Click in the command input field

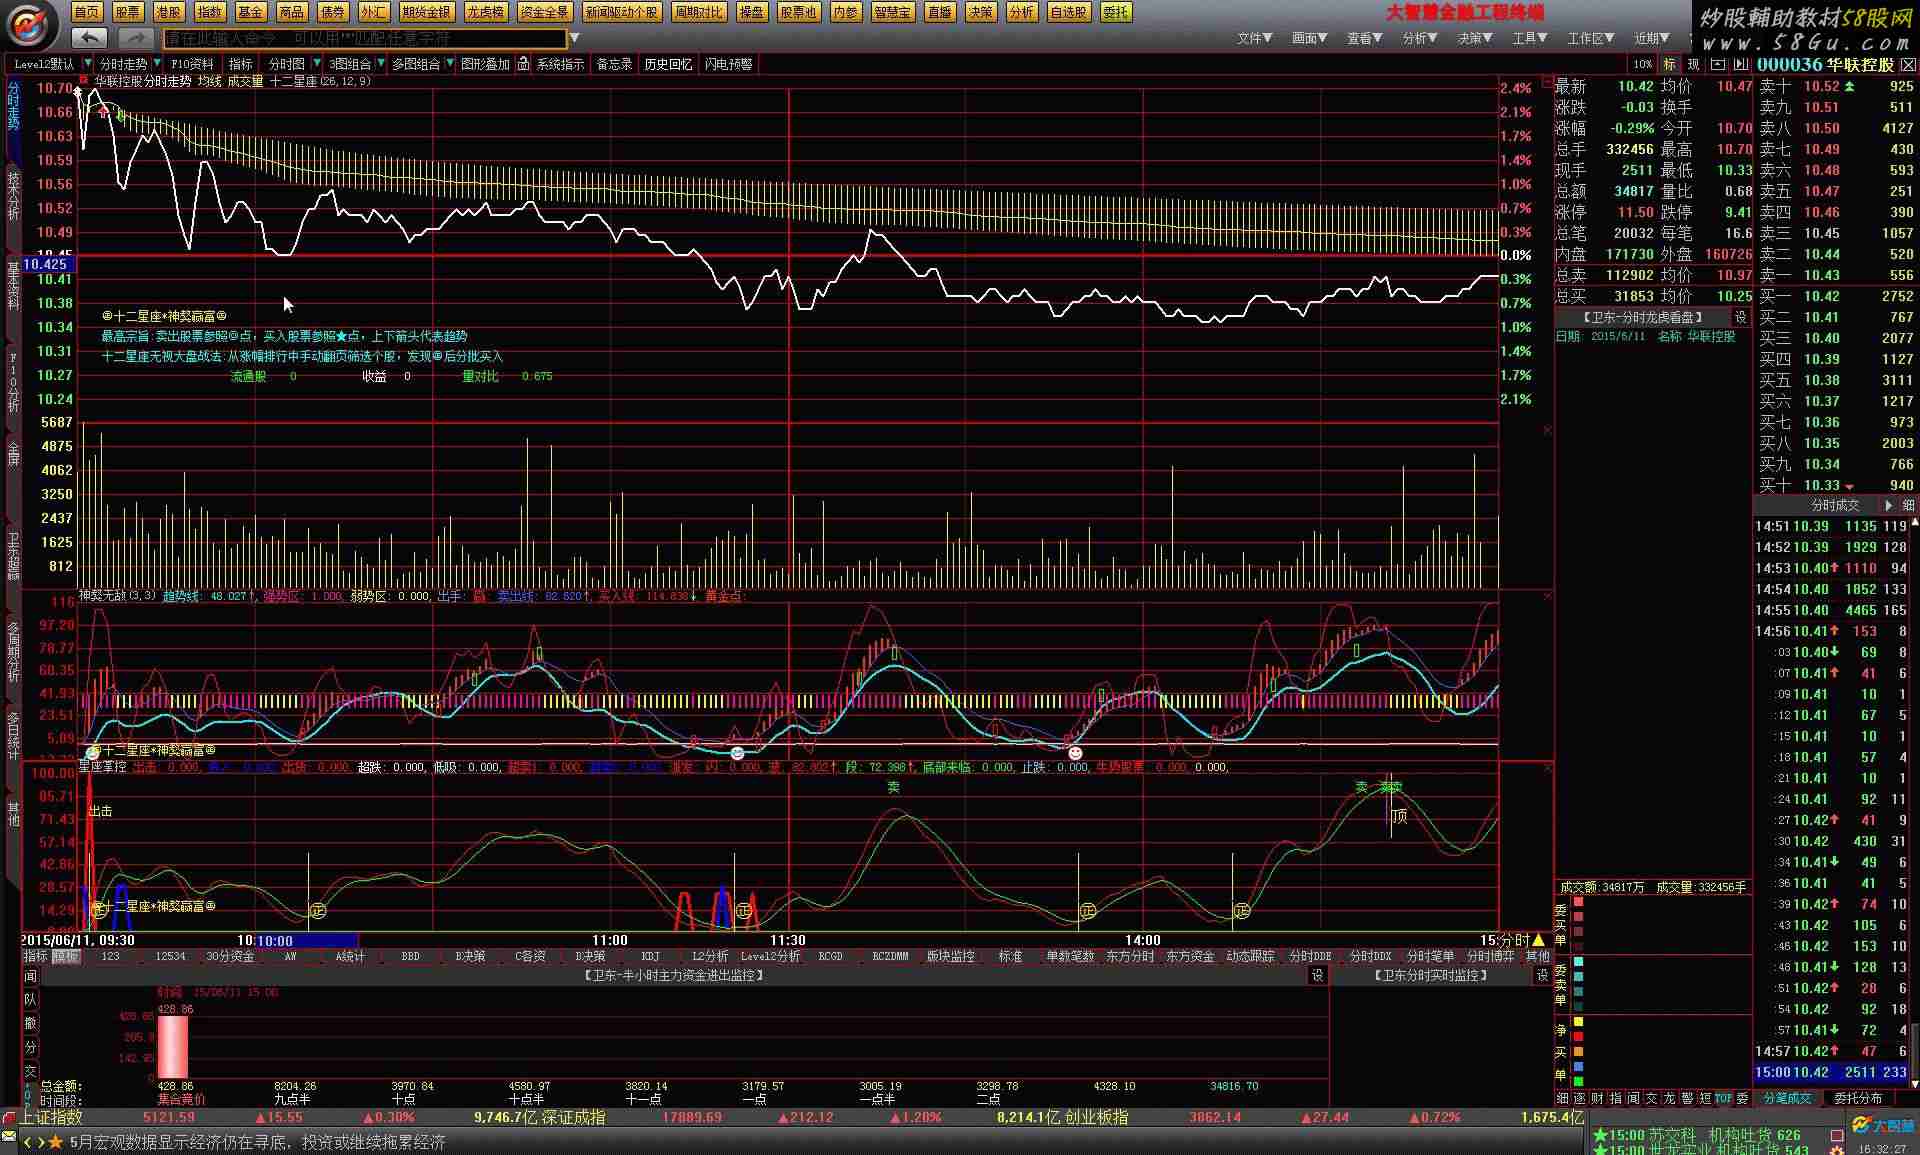point(364,38)
